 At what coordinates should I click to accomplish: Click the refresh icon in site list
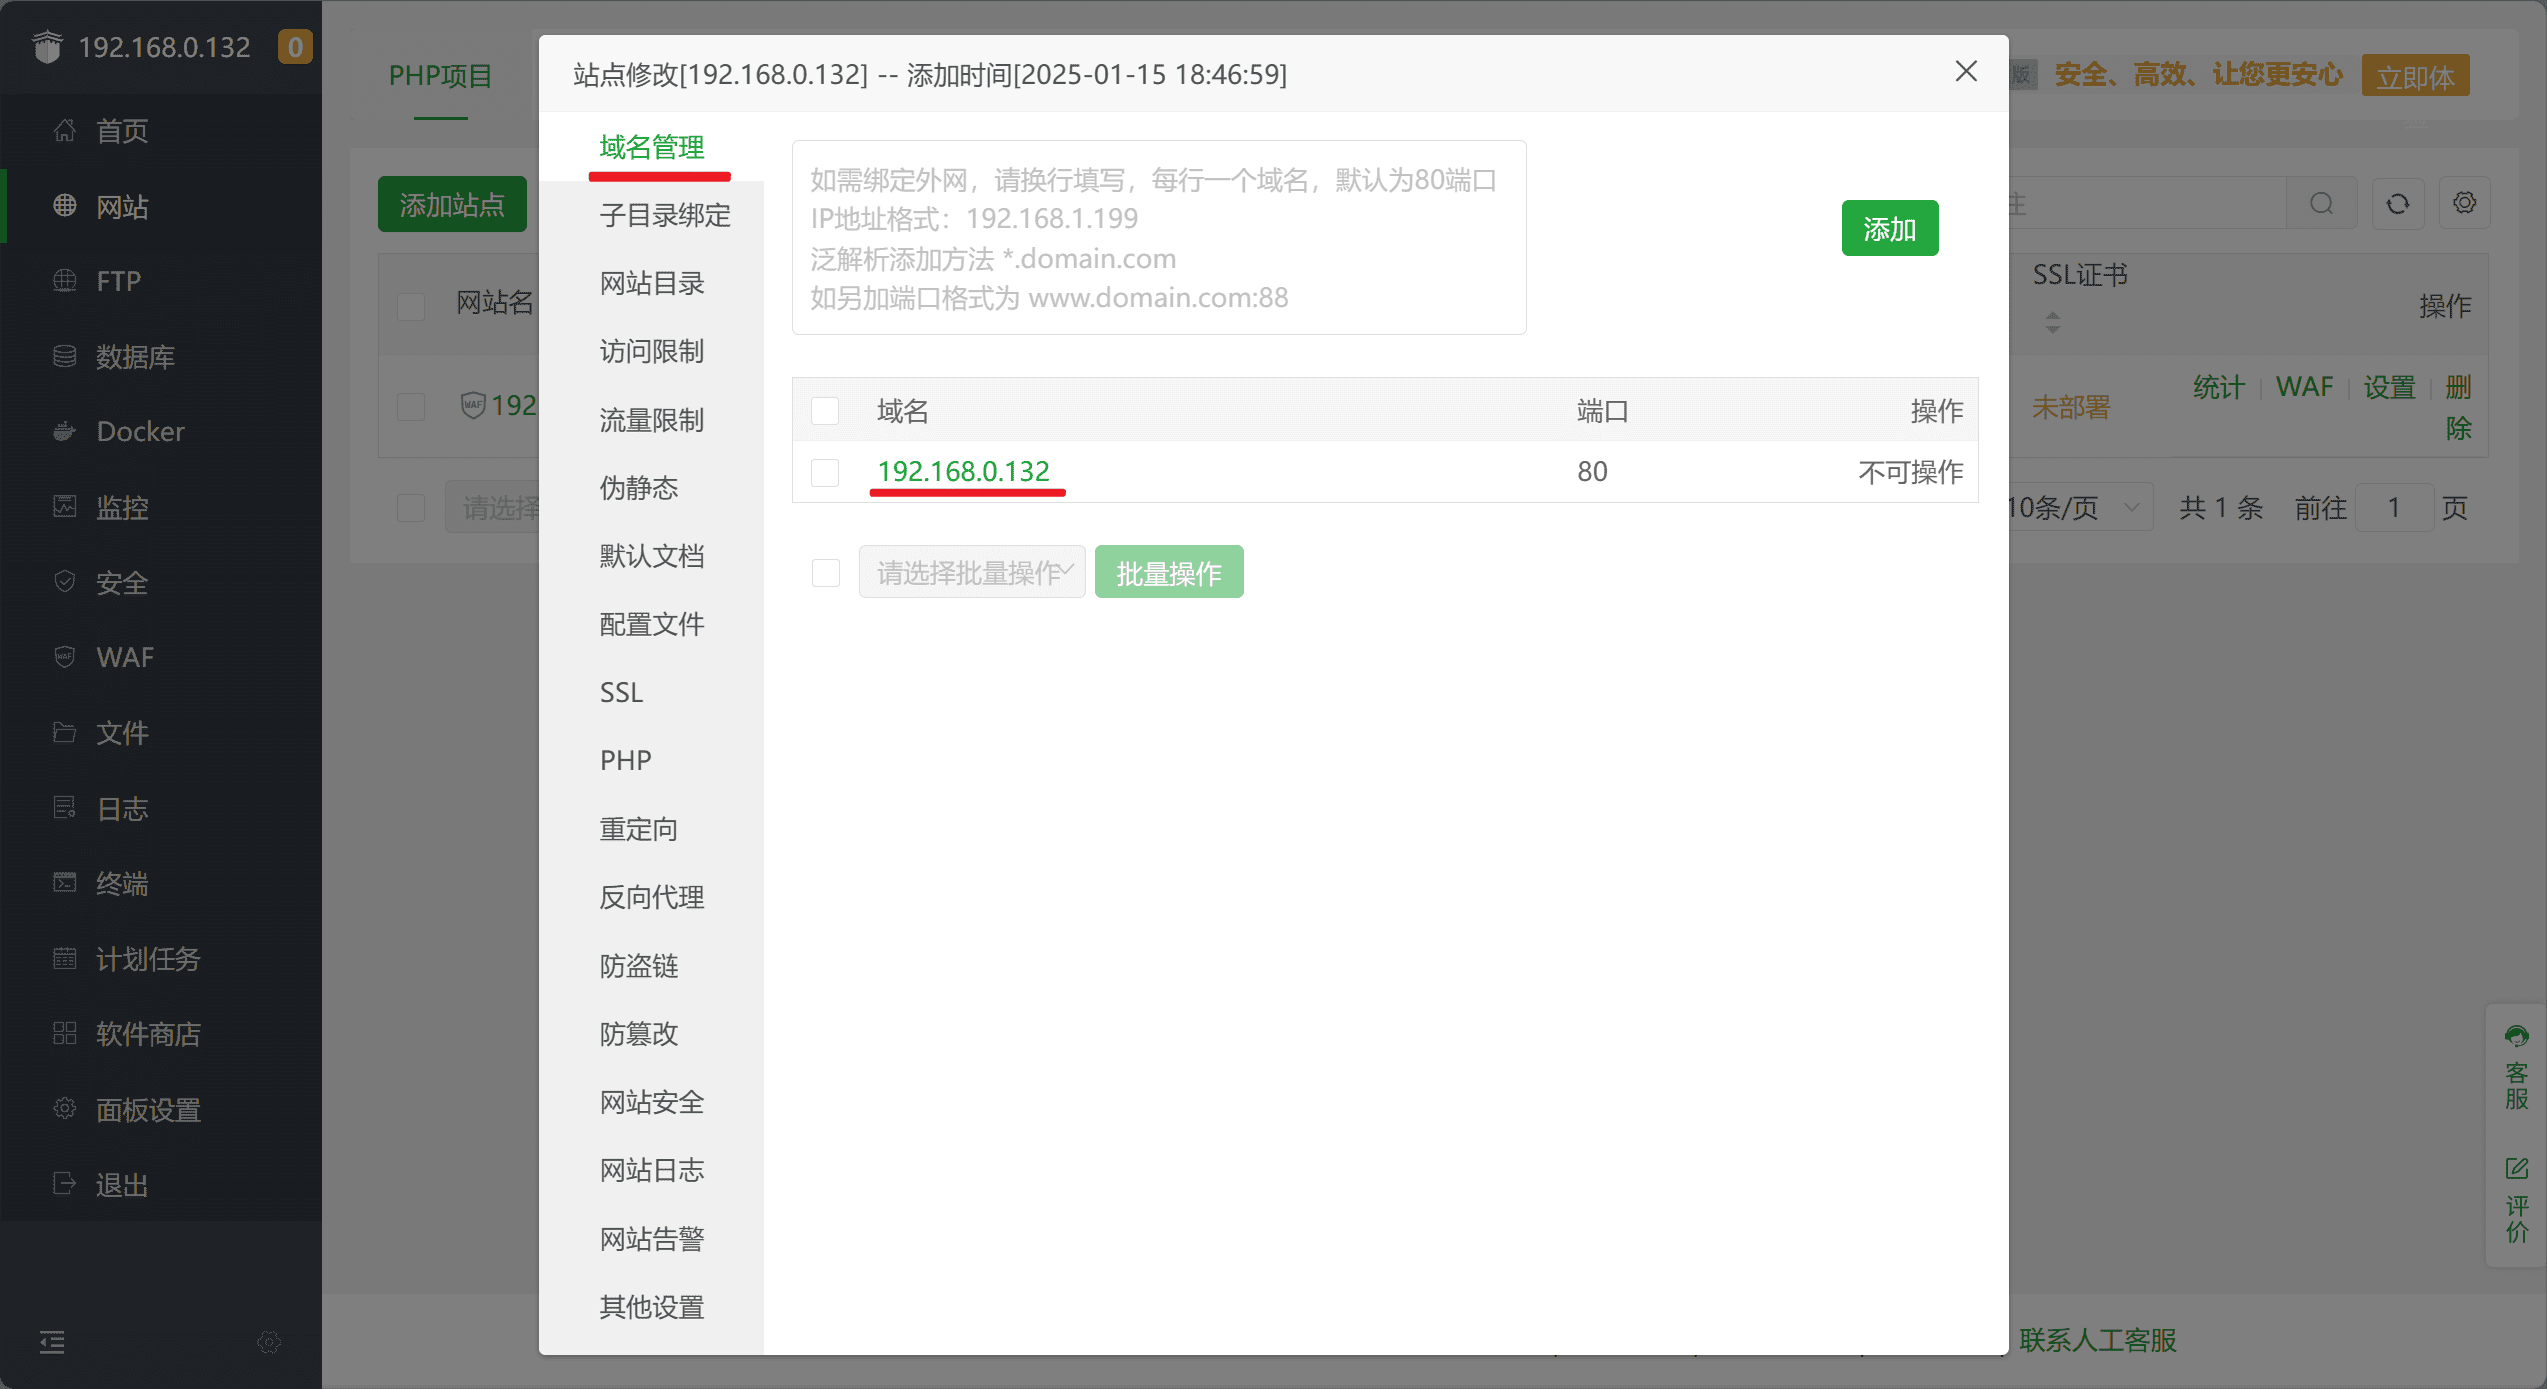(2398, 204)
